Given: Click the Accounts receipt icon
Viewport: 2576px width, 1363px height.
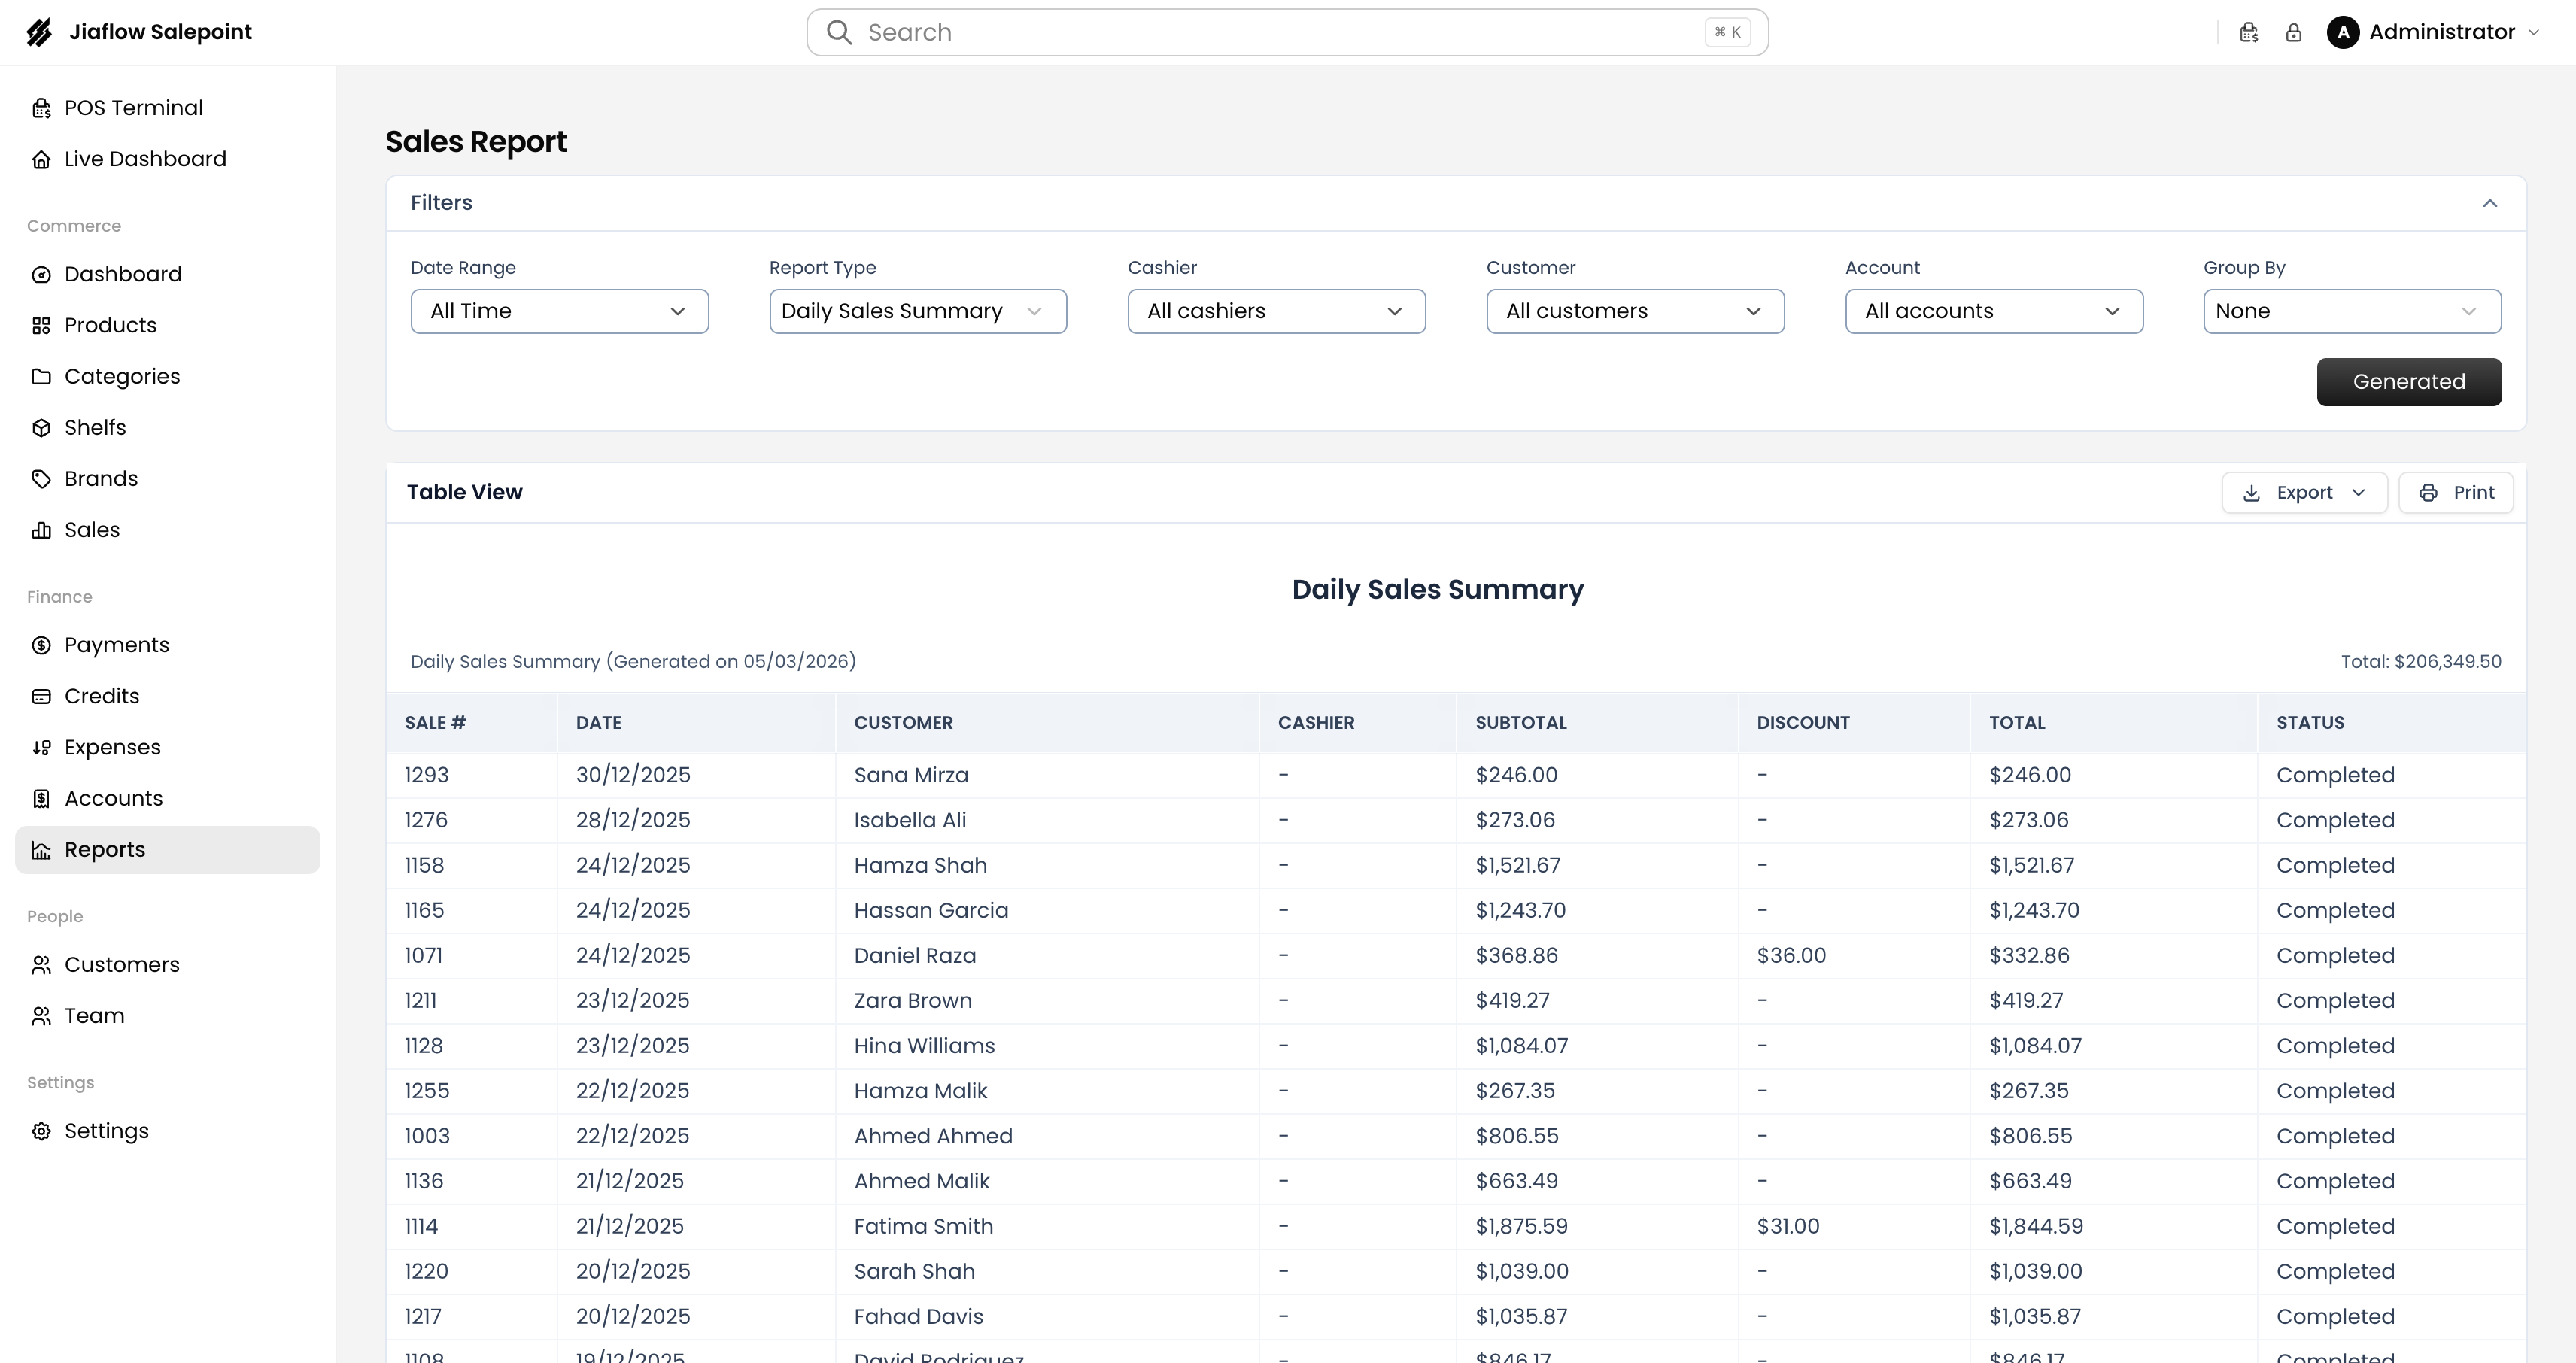Looking at the screenshot, I should [x=41, y=798].
